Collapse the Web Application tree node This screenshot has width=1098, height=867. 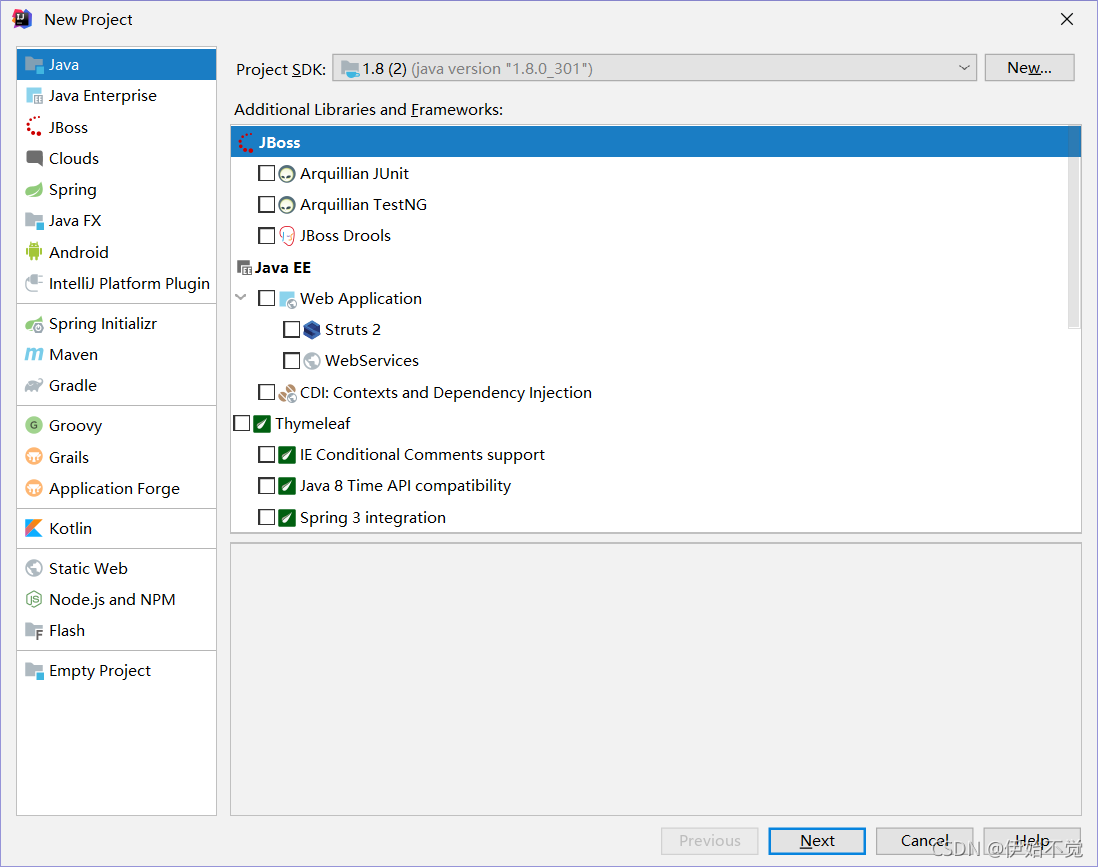241,297
